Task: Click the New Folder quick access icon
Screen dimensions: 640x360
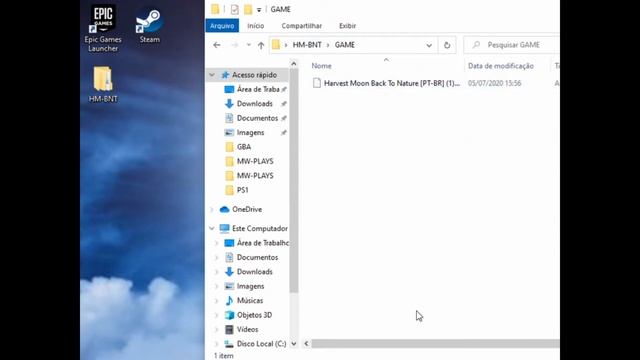Action: pyautogui.click(x=248, y=9)
